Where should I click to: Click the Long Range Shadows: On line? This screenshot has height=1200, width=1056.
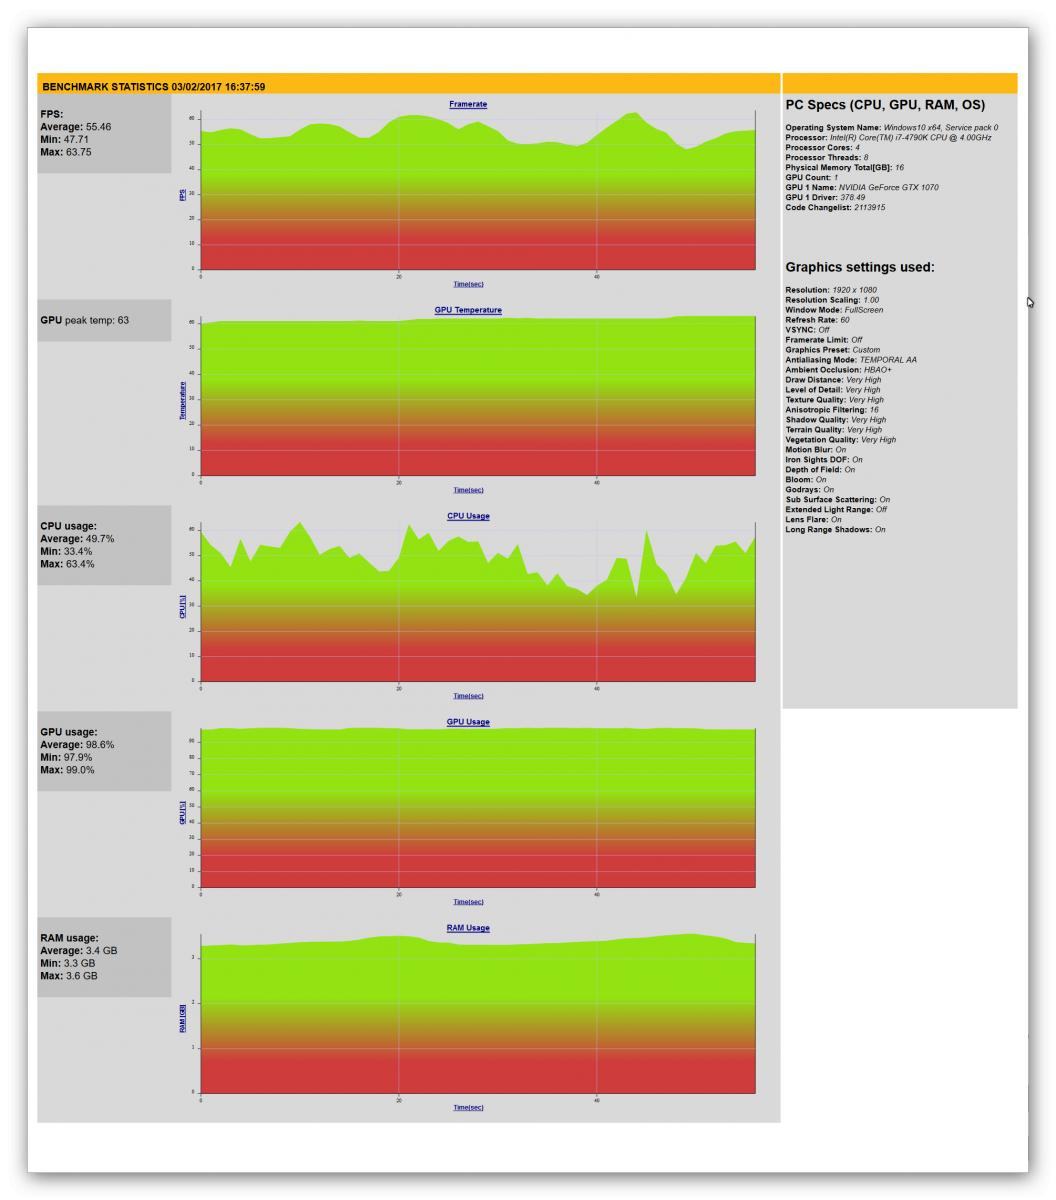[x=836, y=530]
